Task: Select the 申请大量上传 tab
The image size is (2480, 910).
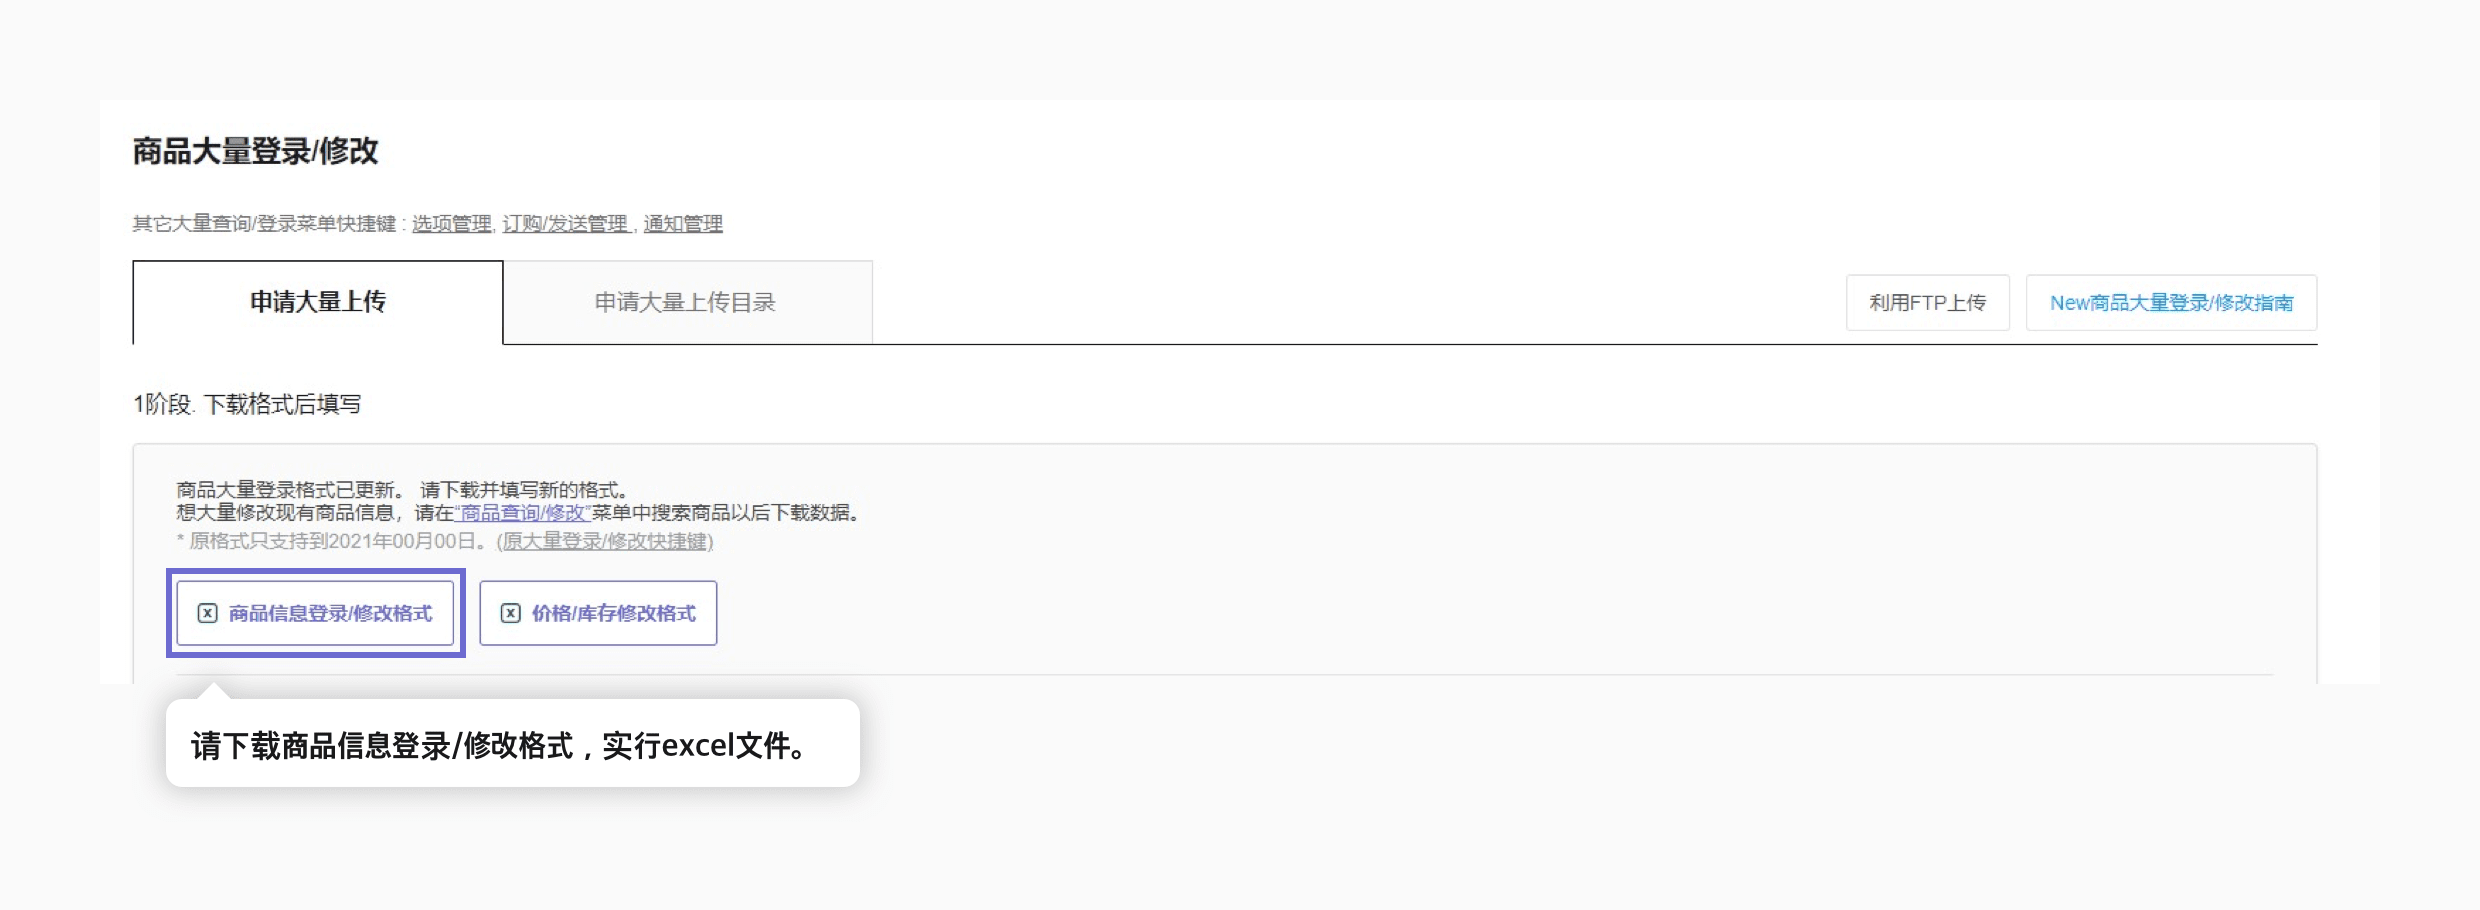Action: coord(318,302)
